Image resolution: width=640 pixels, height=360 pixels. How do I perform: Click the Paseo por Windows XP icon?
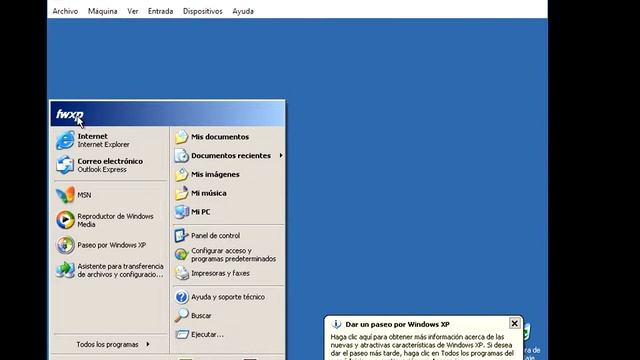(x=65, y=245)
